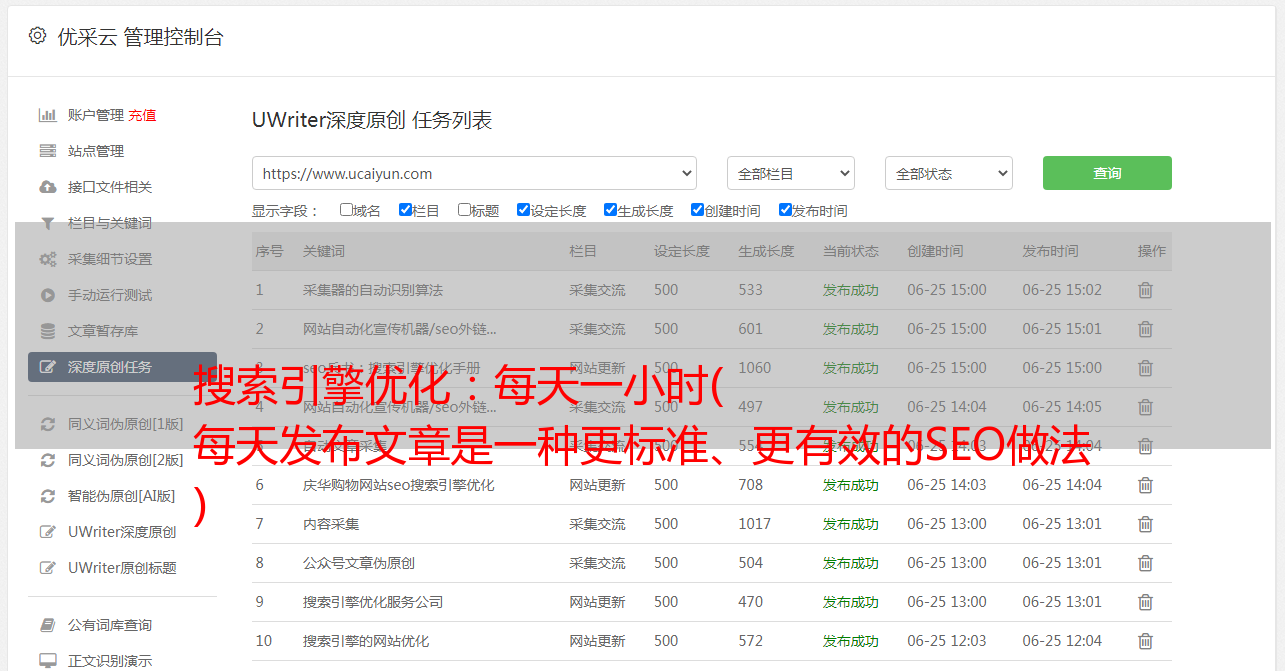
Task: Delete row 1 采集器的自动识别算法 task
Action: pos(1146,290)
